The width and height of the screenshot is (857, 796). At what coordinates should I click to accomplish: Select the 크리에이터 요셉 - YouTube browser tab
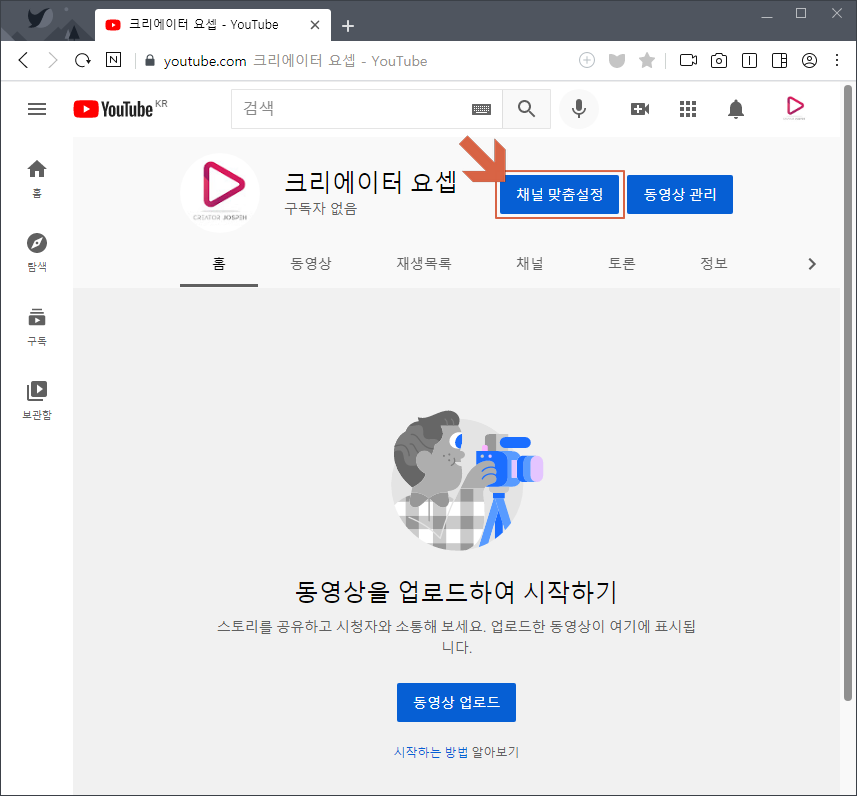(x=213, y=25)
